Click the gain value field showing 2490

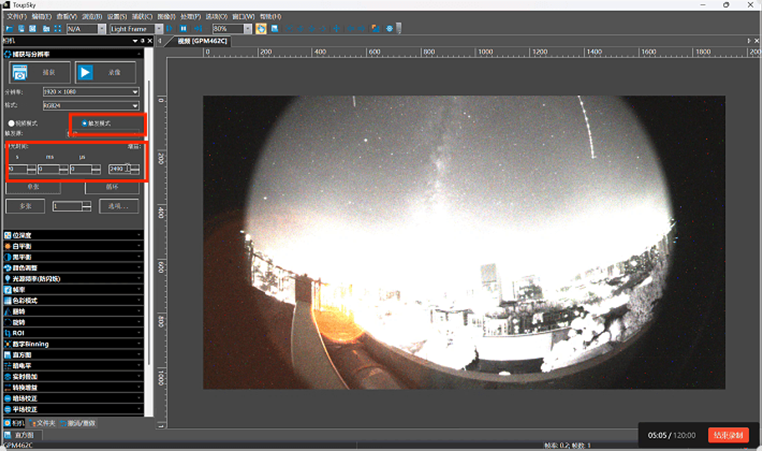[x=117, y=169]
